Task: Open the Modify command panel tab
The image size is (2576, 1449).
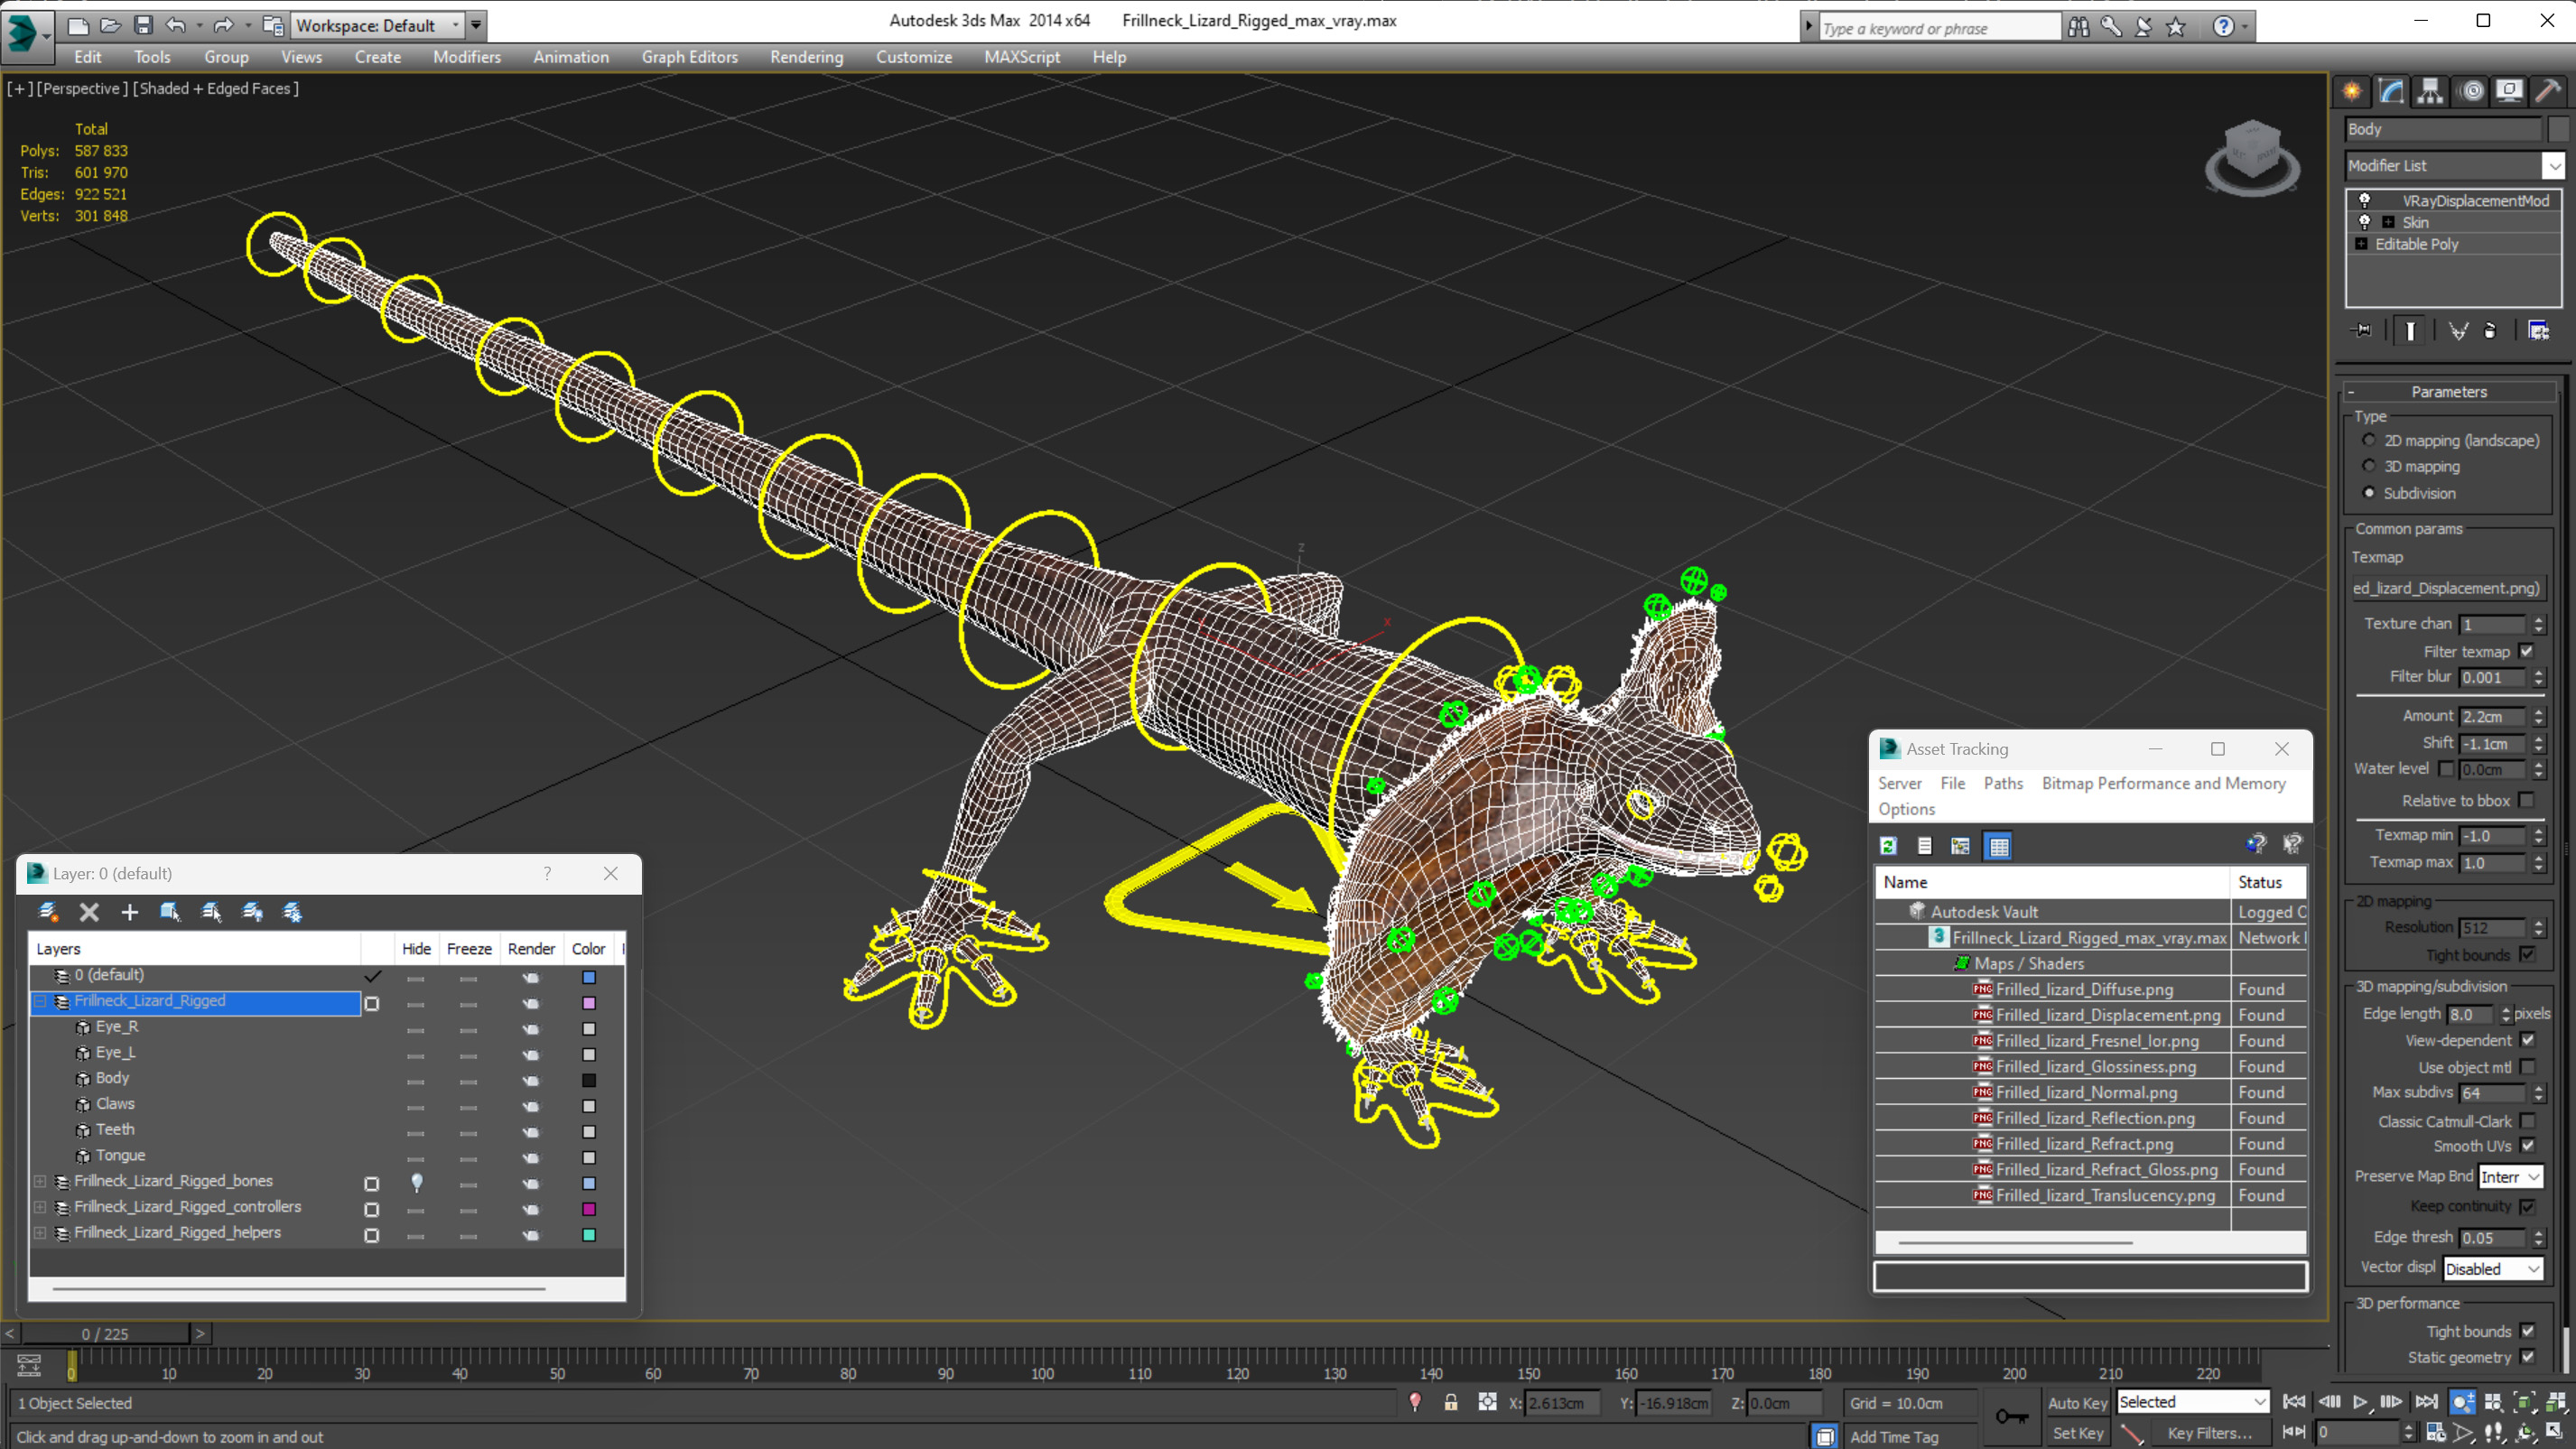Action: pos(2391,91)
